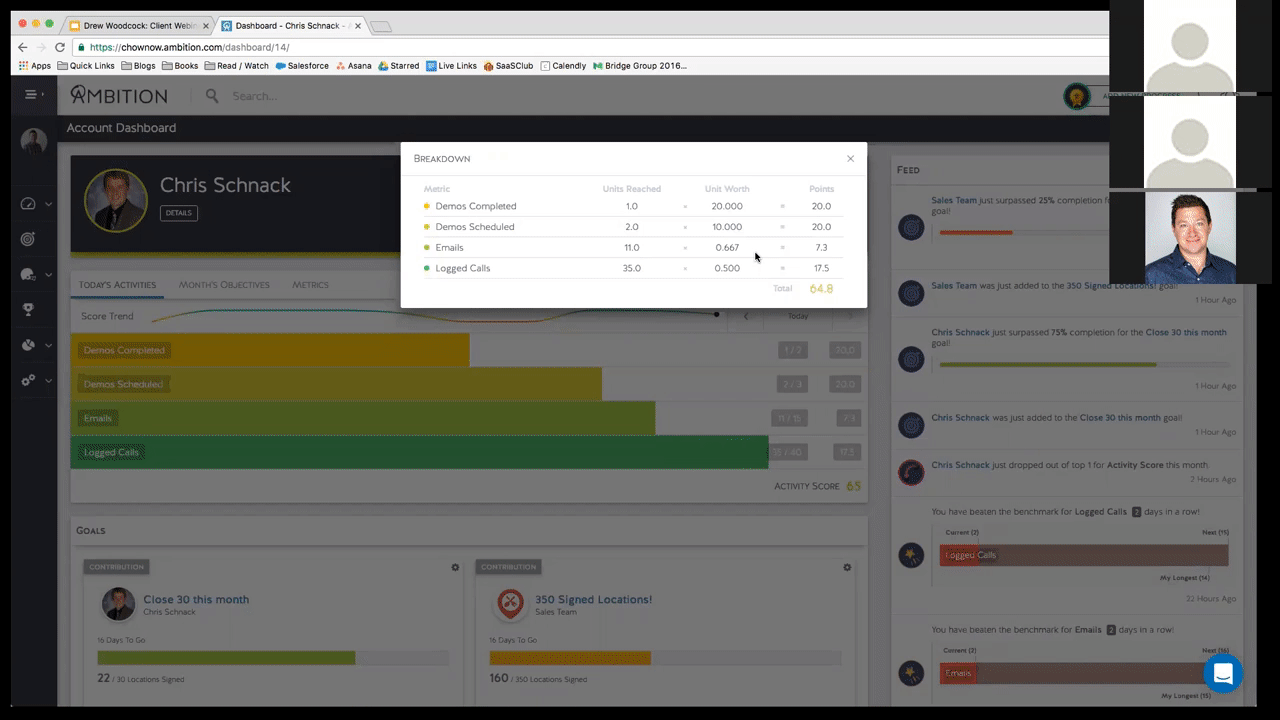Open the dashboard speedometer sidebar icon

coord(28,204)
